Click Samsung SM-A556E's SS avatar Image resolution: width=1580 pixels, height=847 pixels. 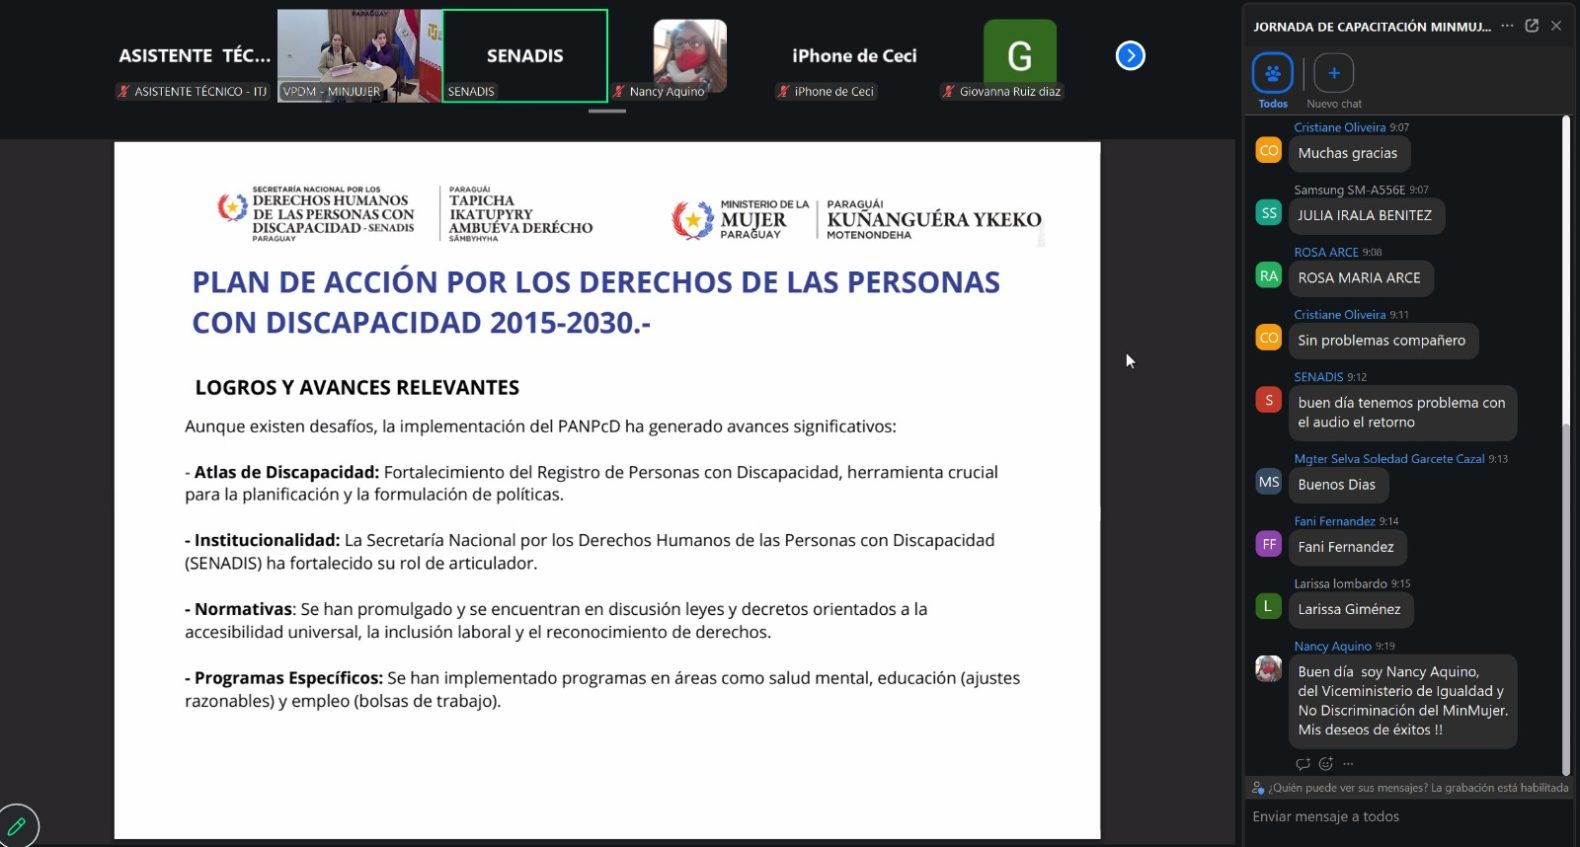pos(1268,212)
